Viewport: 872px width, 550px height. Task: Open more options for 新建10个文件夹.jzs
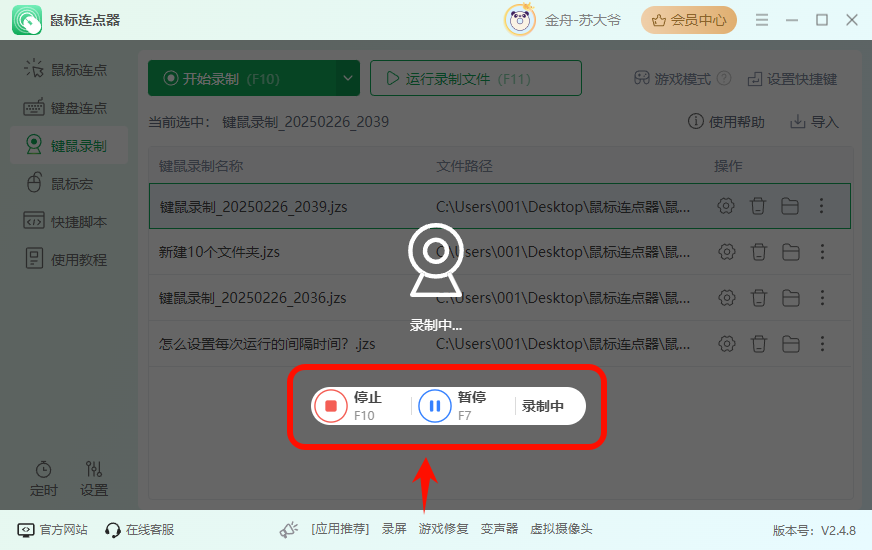pyautogui.click(x=823, y=252)
